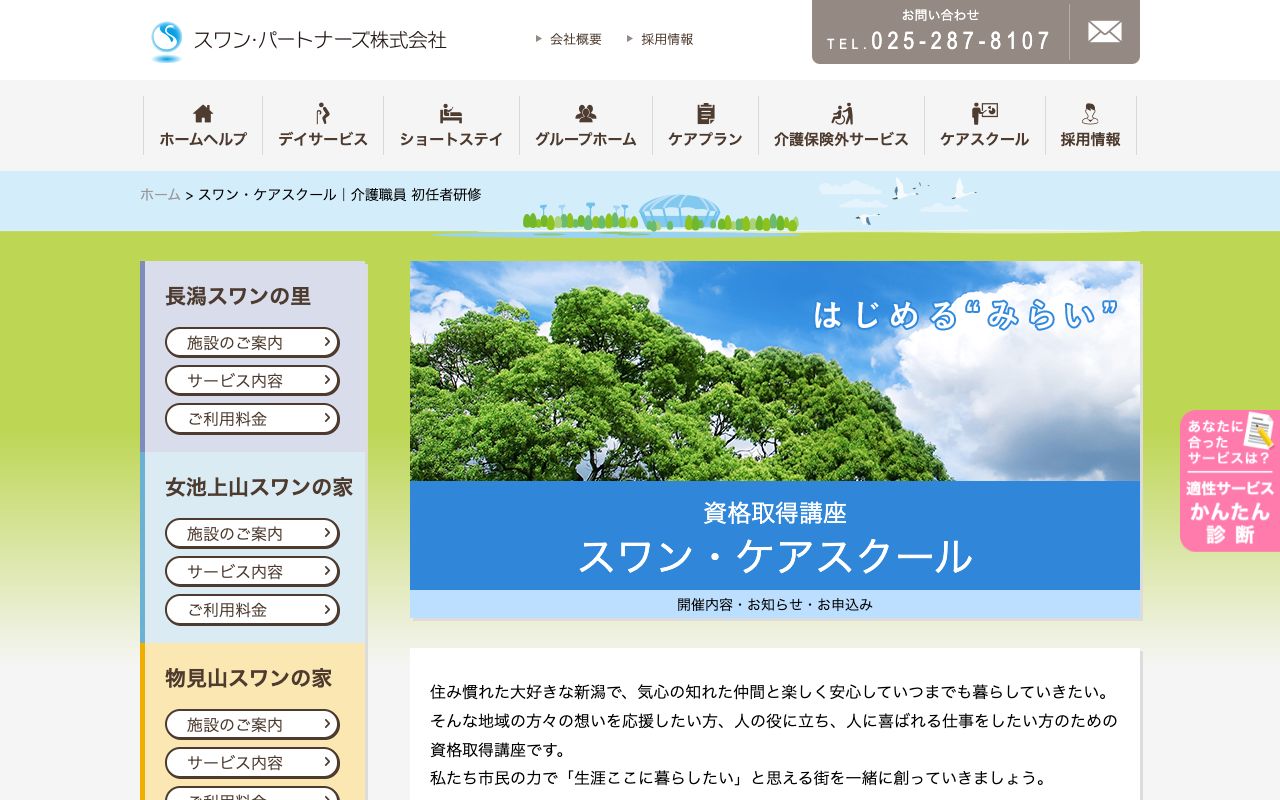Expand 施設のご案内 under 長潟スワンの里
The image size is (1280, 800).
pyautogui.click(x=252, y=342)
